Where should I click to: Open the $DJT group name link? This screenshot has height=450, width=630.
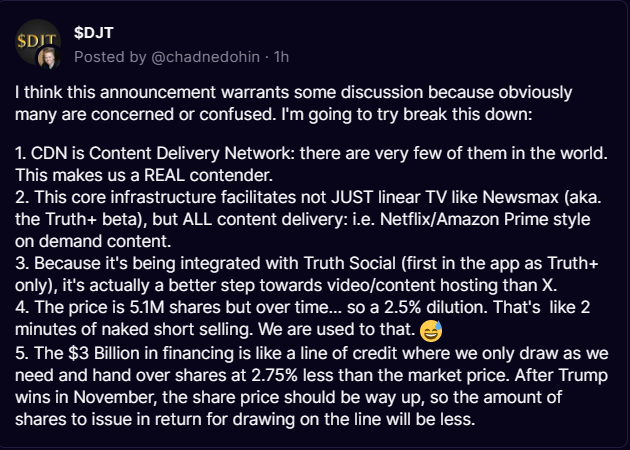[x=93, y=30]
